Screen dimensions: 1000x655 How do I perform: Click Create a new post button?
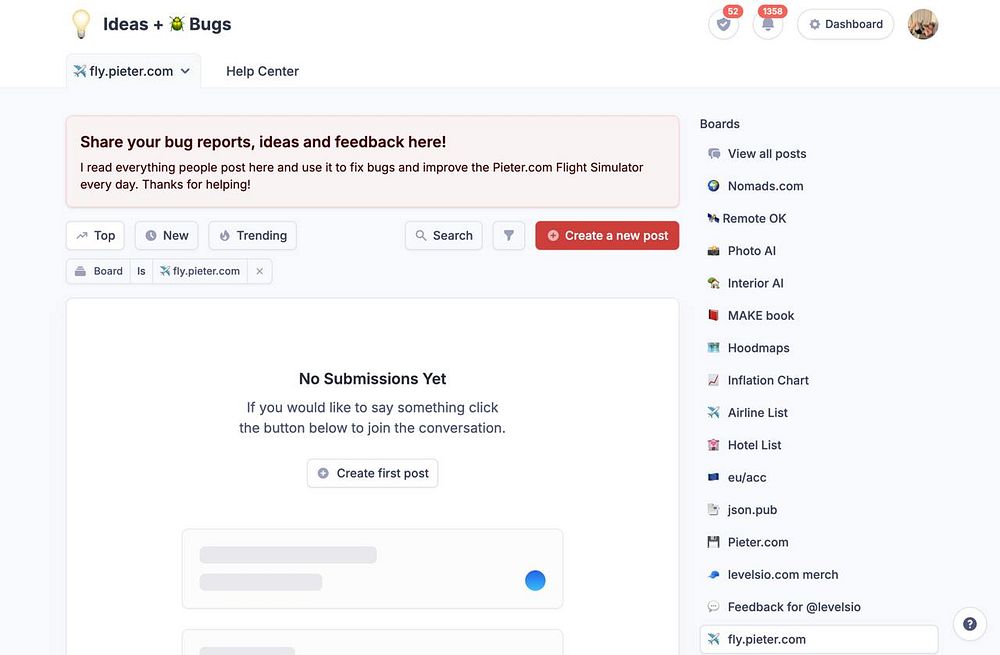(607, 235)
